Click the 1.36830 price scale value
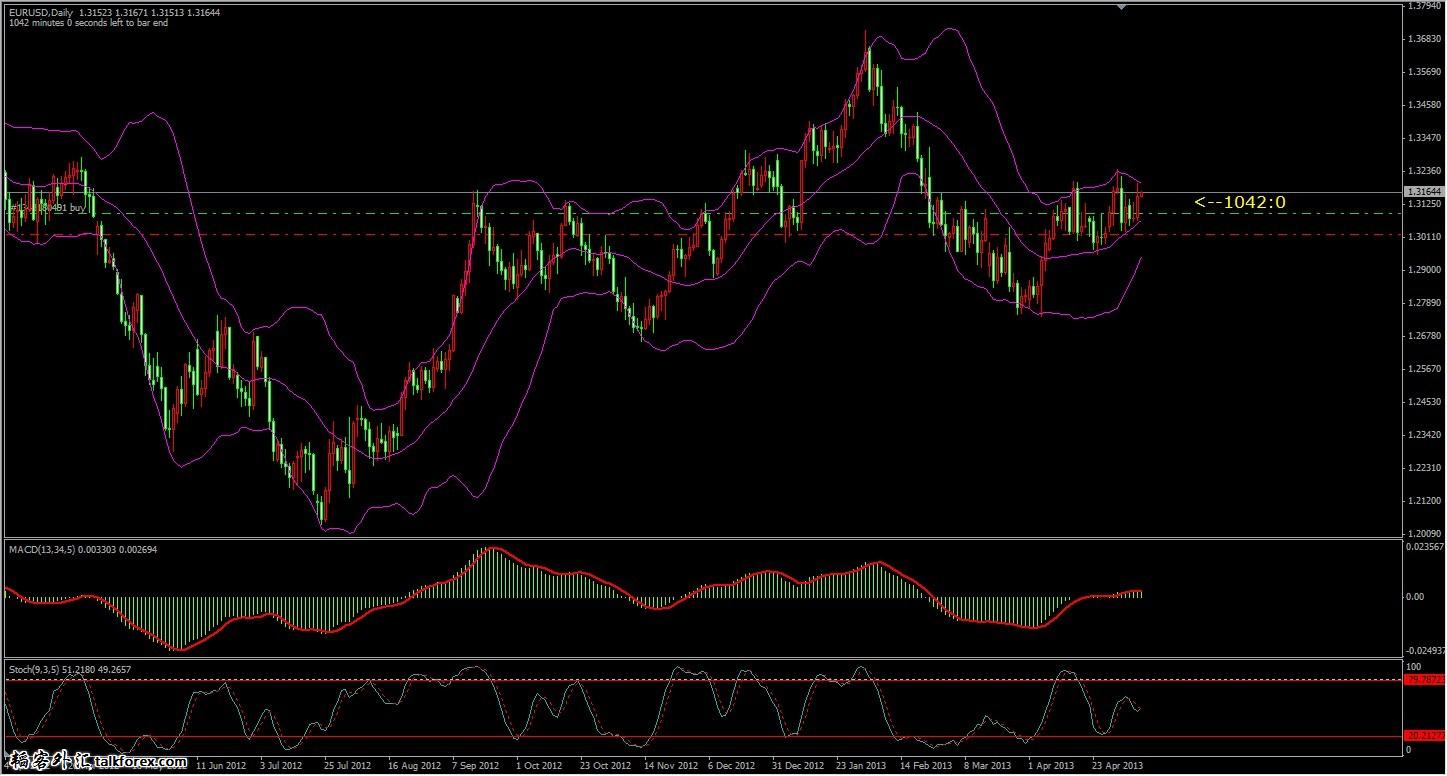This screenshot has width=1447, height=776. pyautogui.click(x=1423, y=38)
